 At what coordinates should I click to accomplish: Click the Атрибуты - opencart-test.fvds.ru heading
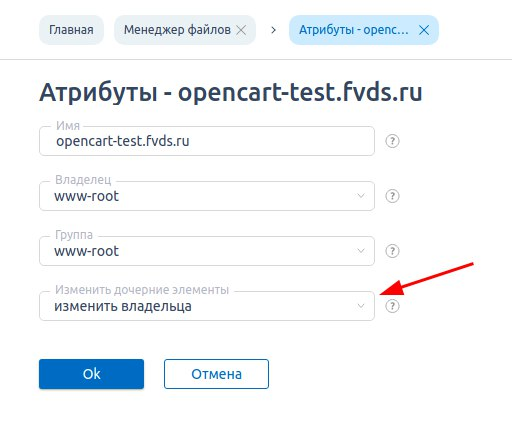point(231,93)
